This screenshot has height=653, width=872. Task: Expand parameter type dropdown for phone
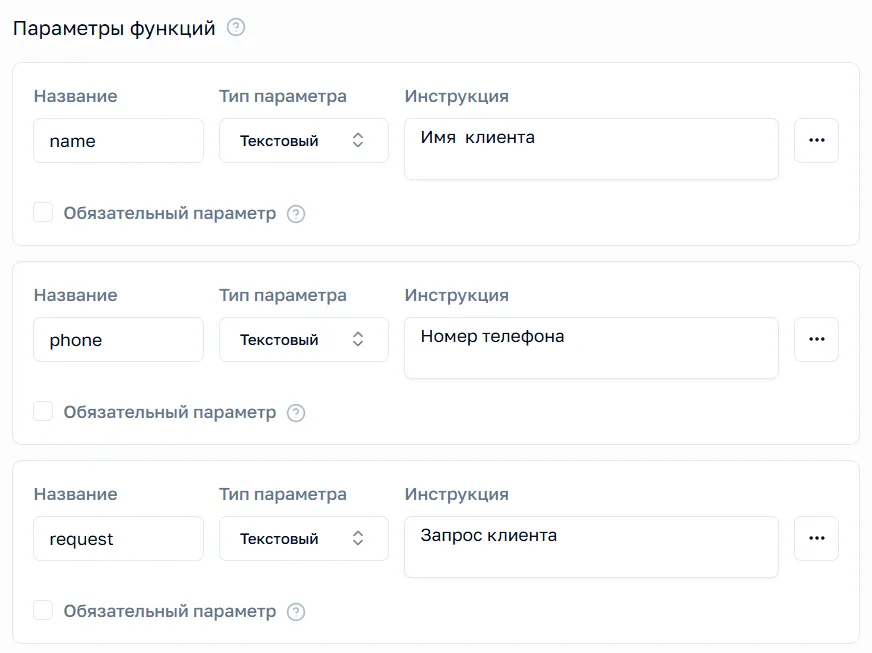[304, 339]
